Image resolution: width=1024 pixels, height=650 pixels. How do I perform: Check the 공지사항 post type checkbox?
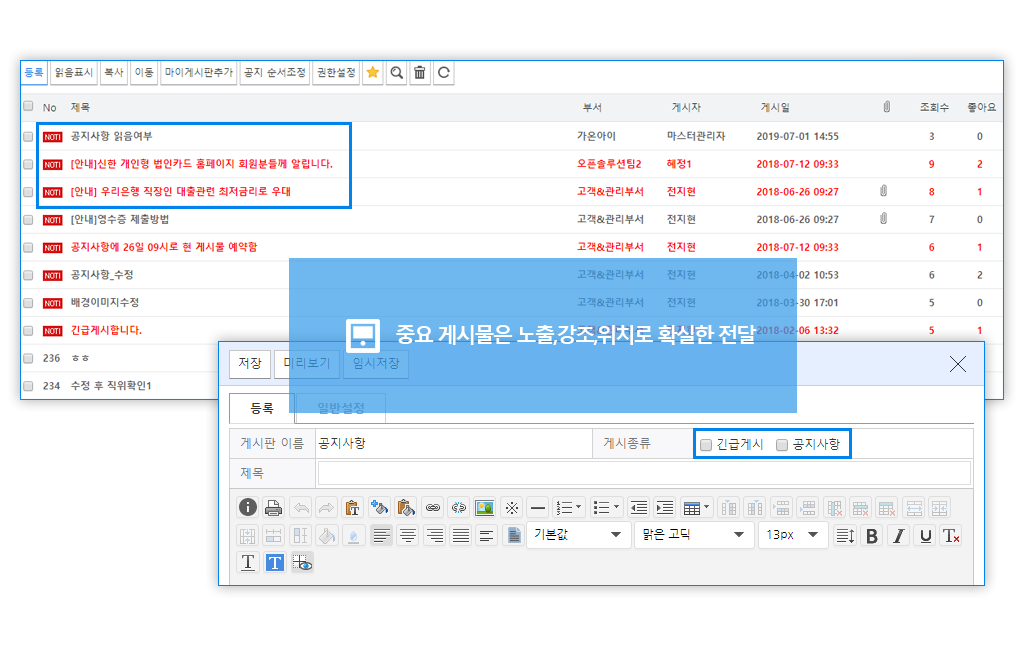coord(782,445)
